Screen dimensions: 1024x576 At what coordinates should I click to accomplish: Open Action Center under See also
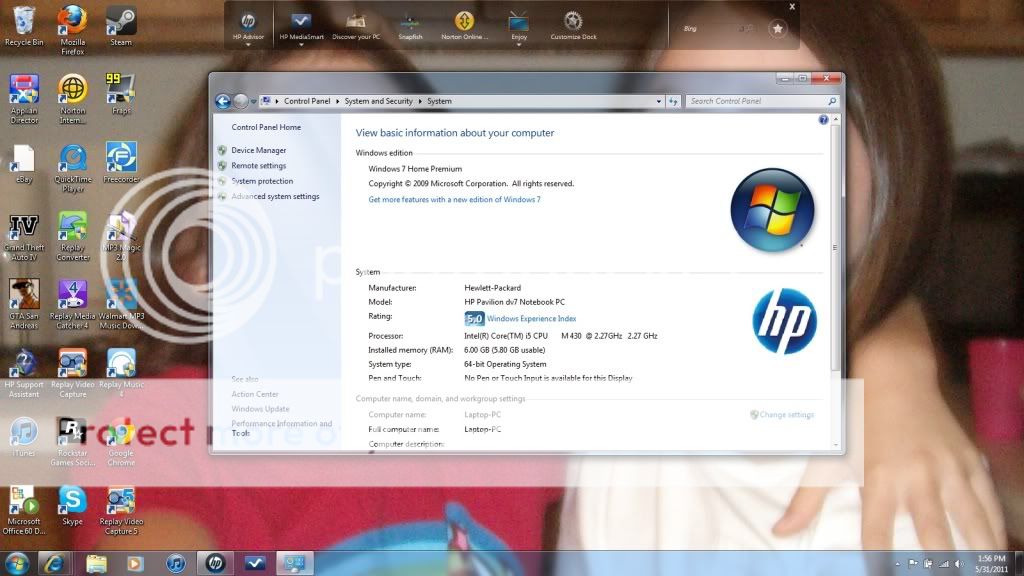[x=255, y=394]
